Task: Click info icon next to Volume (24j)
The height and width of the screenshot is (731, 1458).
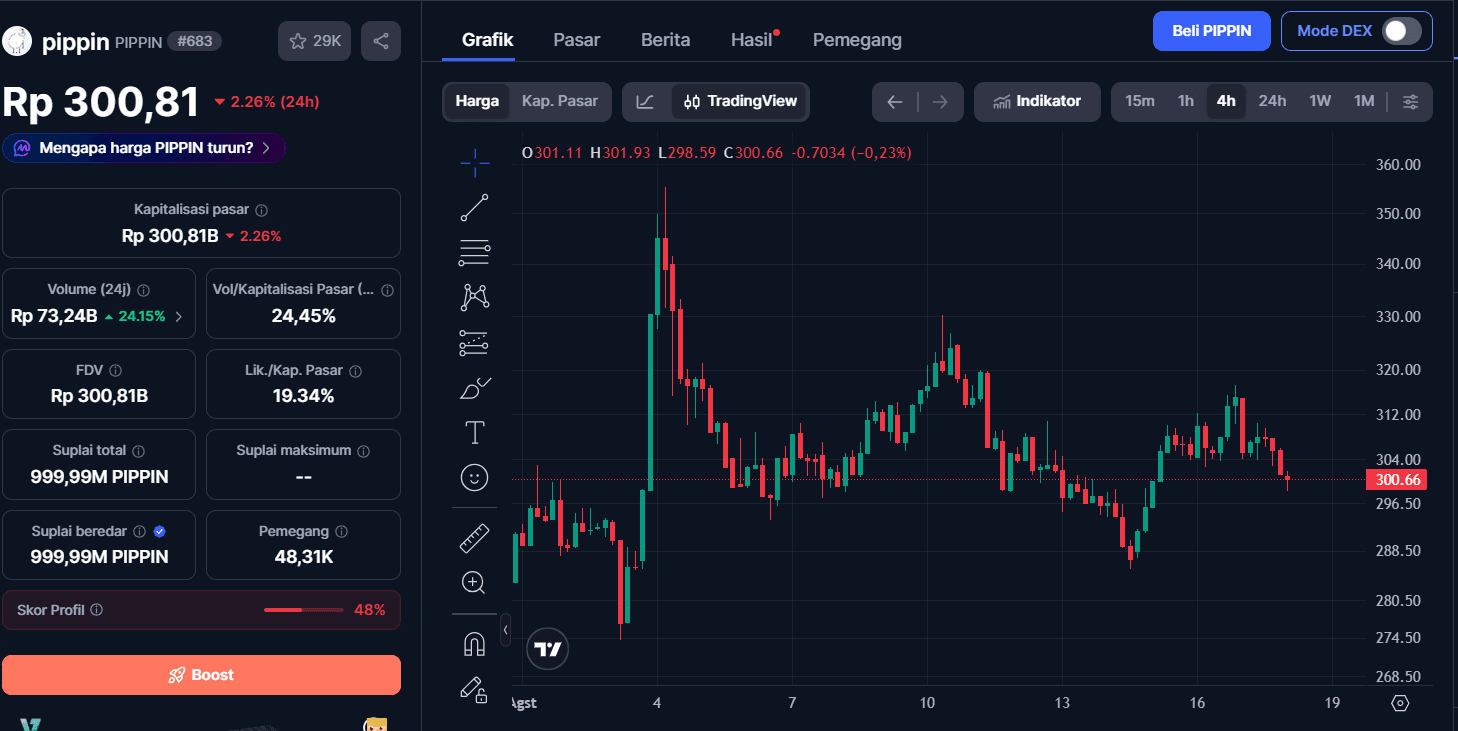Action: click(143, 290)
